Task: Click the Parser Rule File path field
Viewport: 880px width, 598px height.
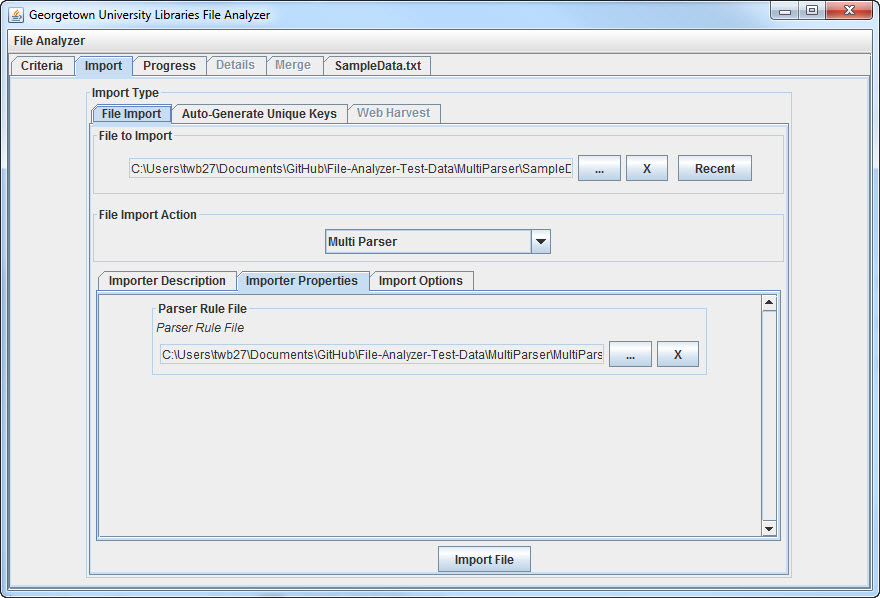Action: (x=382, y=355)
